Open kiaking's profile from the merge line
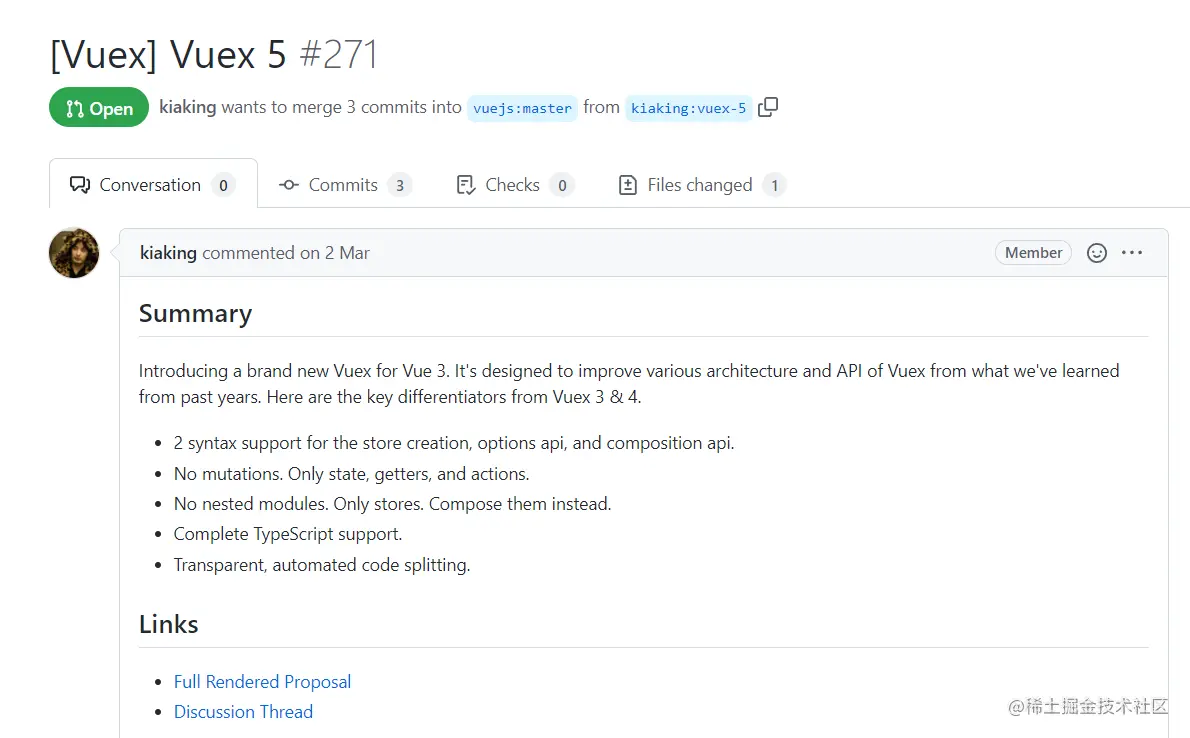The image size is (1190, 738). point(187,107)
